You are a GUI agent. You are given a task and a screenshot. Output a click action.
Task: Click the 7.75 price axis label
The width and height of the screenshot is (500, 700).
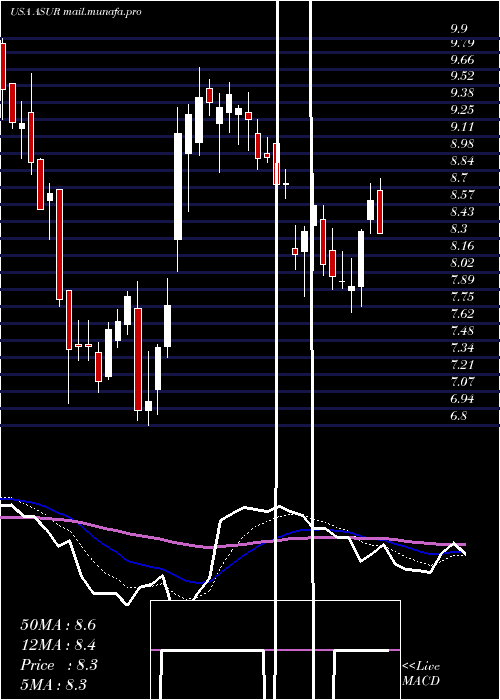point(462,297)
